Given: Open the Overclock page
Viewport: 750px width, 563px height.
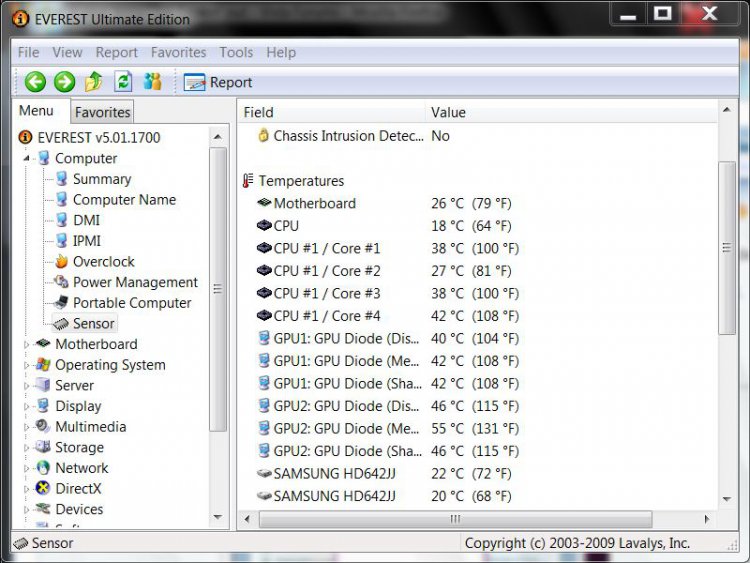Looking at the screenshot, I should click(x=104, y=262).
